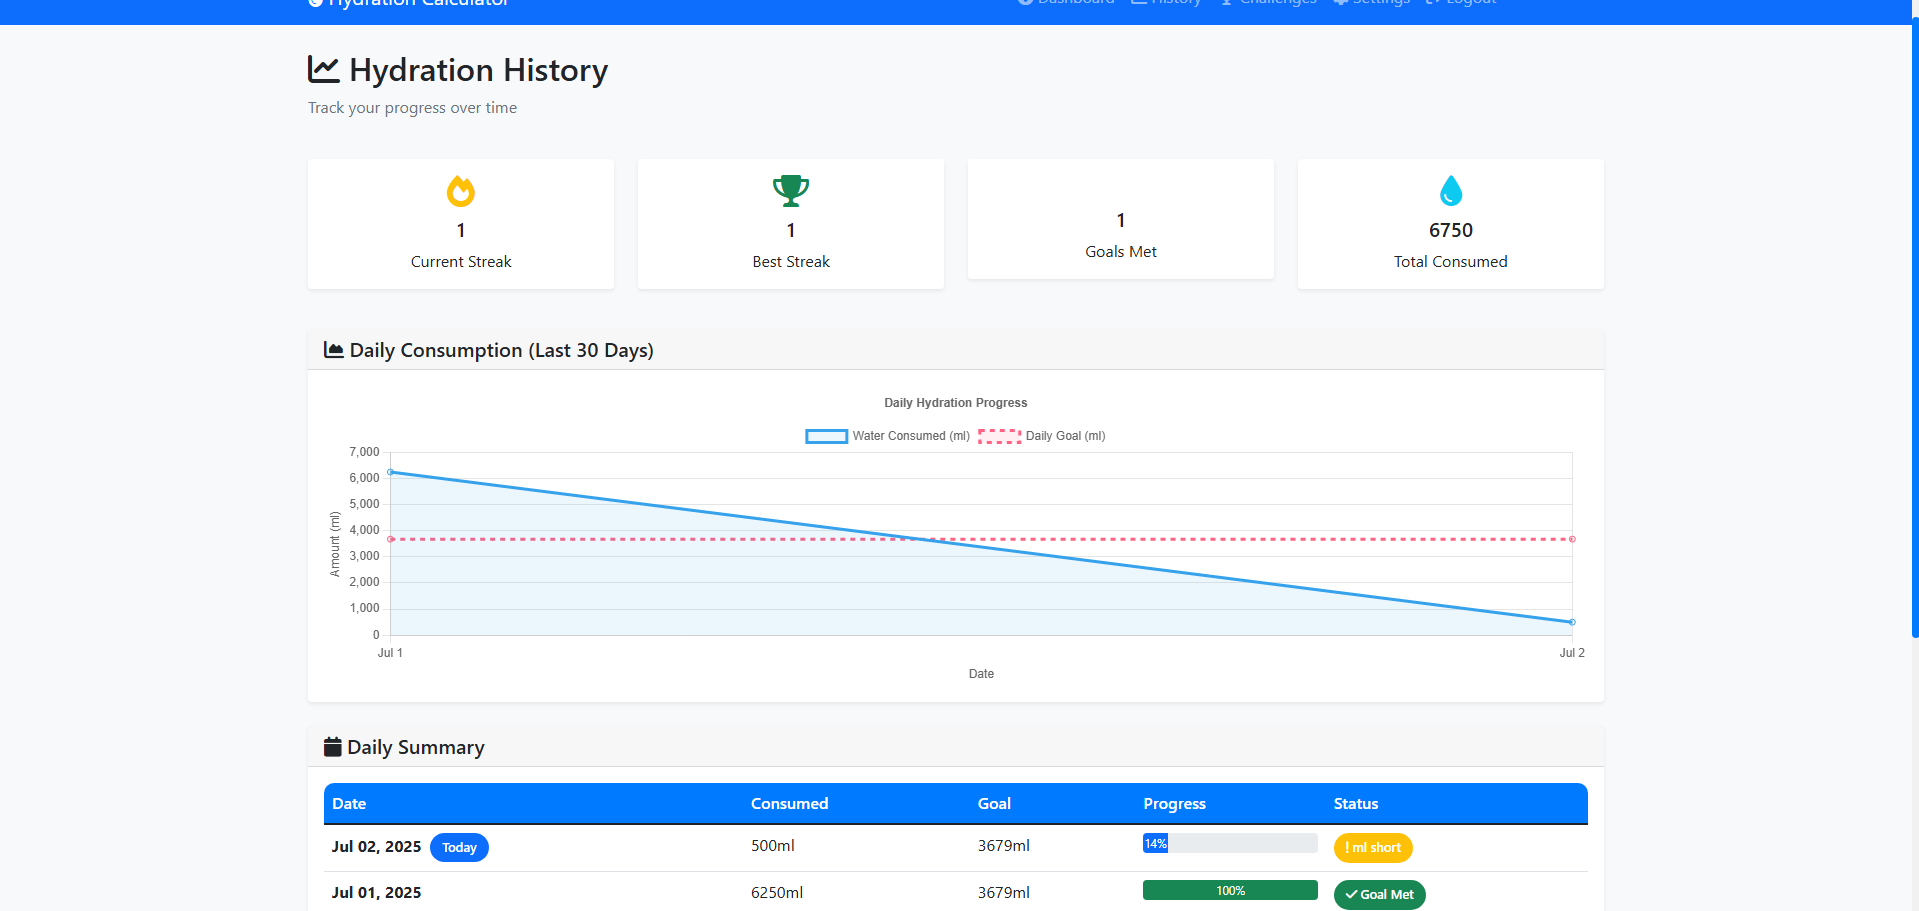Click the Jul 1 daily goal data point

[x=390, y=539]
